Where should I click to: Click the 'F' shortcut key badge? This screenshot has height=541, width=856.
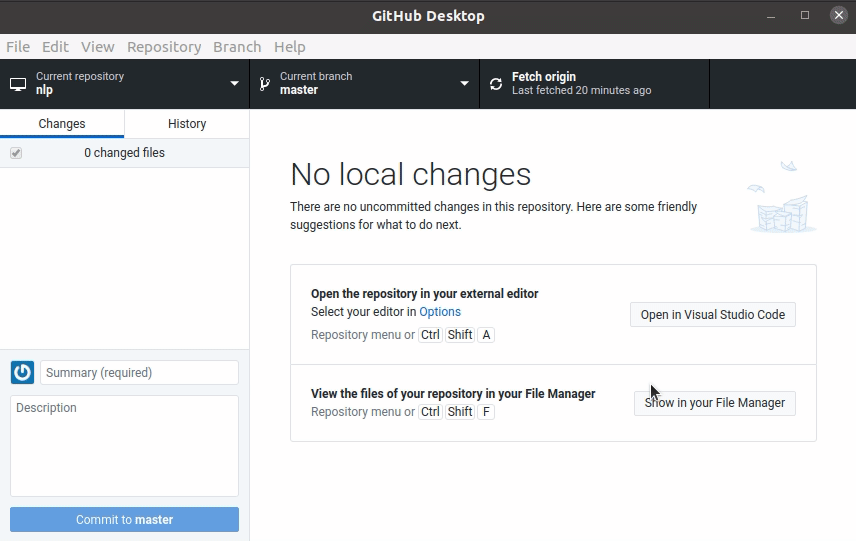click(486, 412)
